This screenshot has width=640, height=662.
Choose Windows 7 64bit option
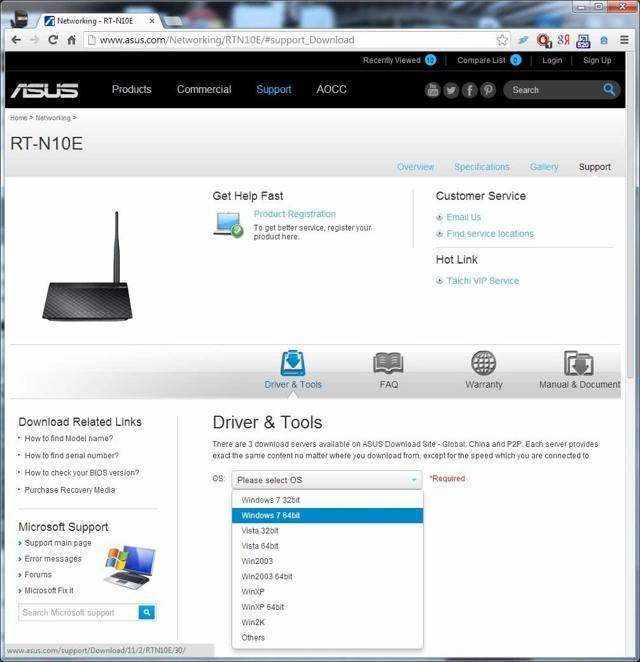coord(327,515)
